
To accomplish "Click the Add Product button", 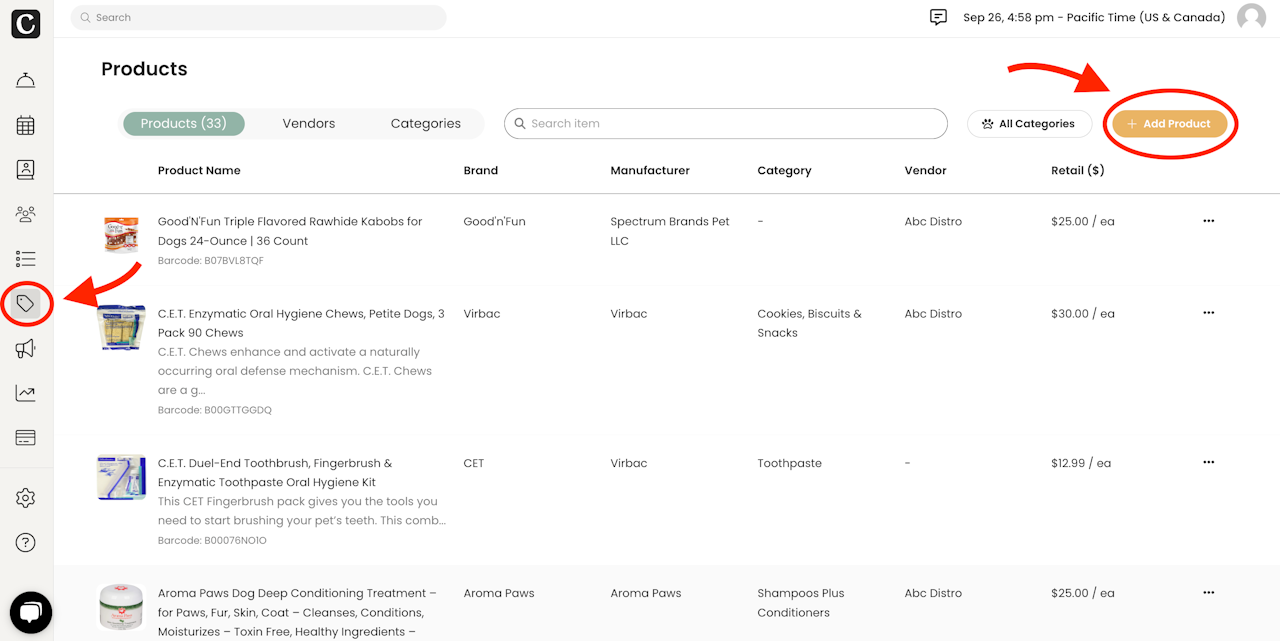I will coord(1170,124).
